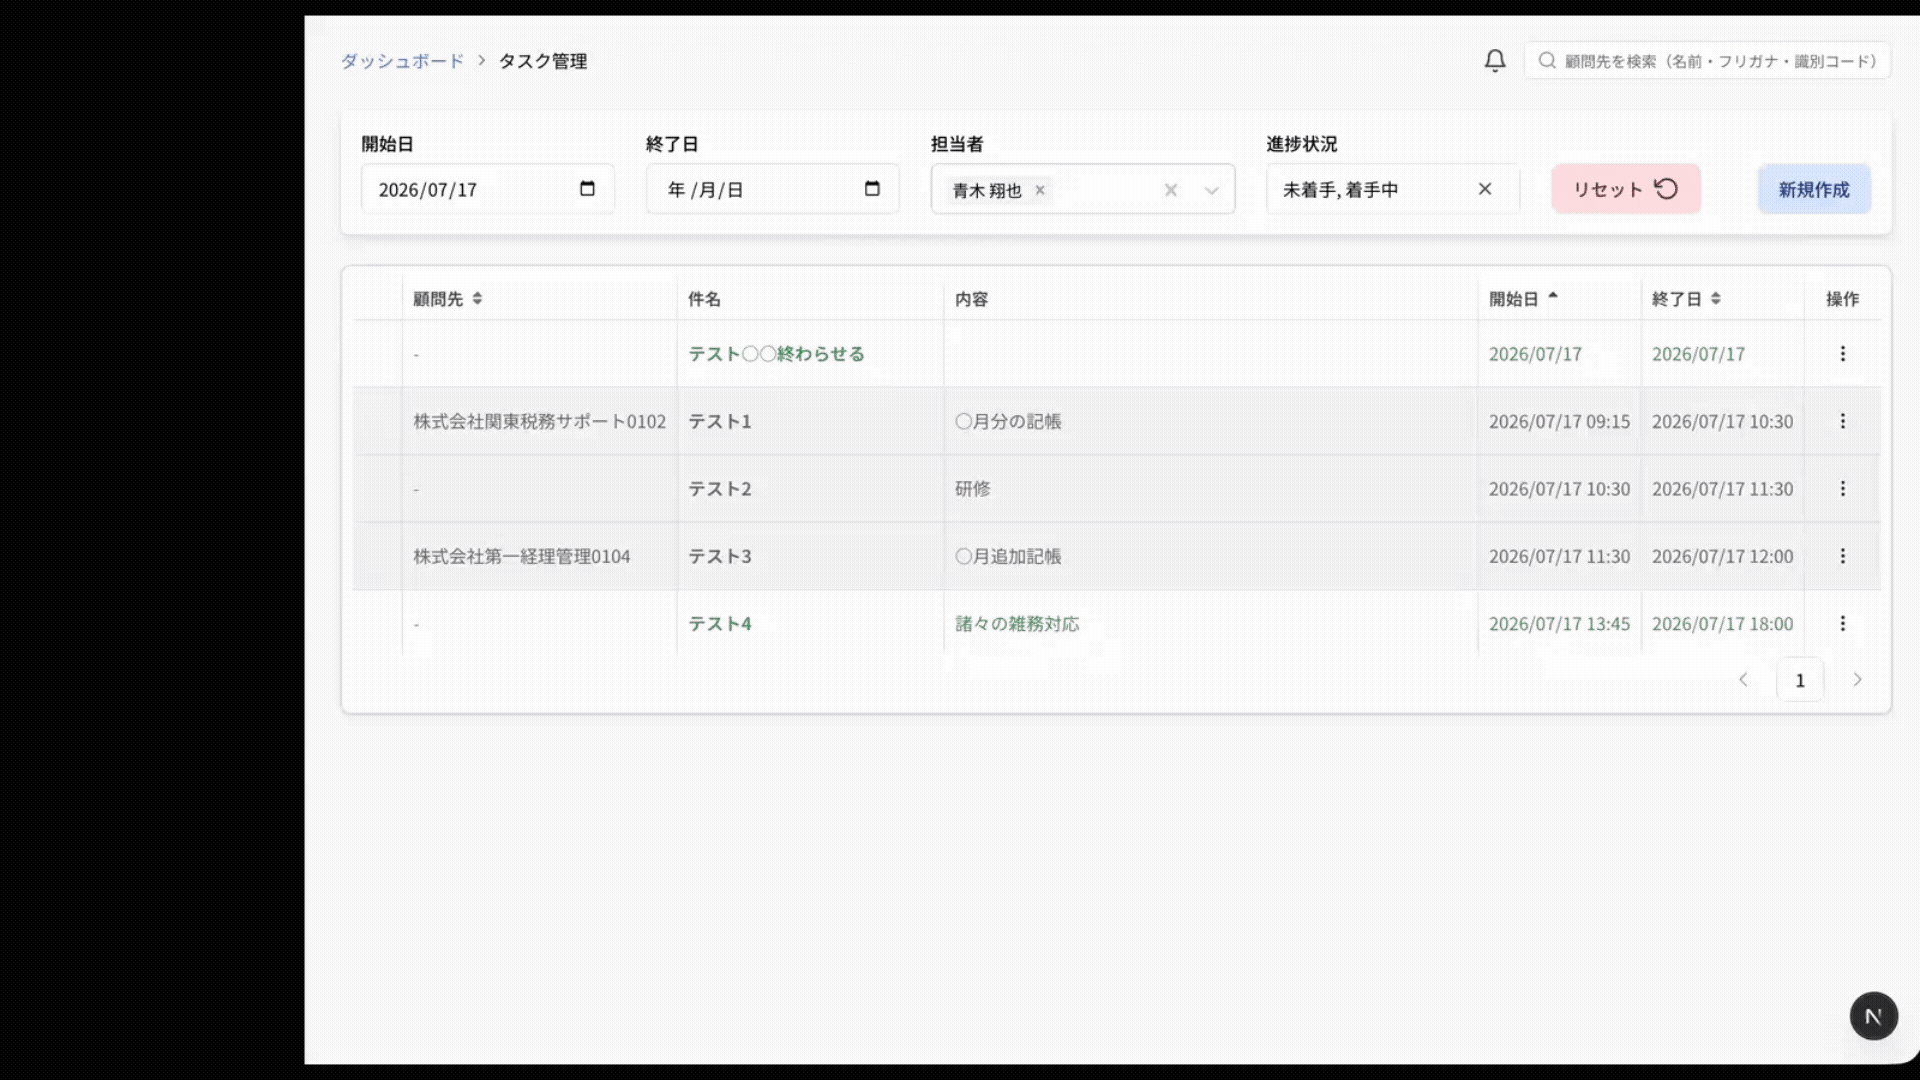Navigate to ダッシュボード breadcrumb link
Viewport: 1920px width, 1080px height.
pyautogui.click(x=402, y=61)
